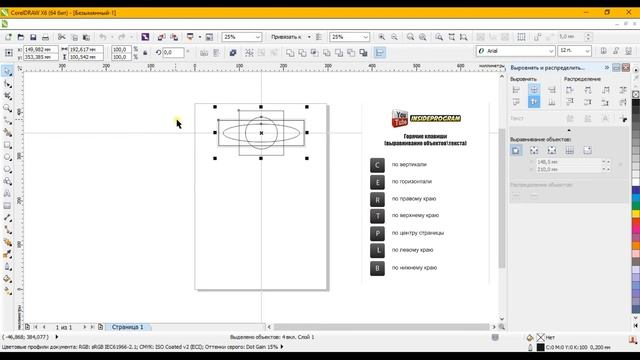The width and height of the screenshot is (640, 360).
Task: Select the Ellipse tool in the toolbox
Action: pos(7,157)
